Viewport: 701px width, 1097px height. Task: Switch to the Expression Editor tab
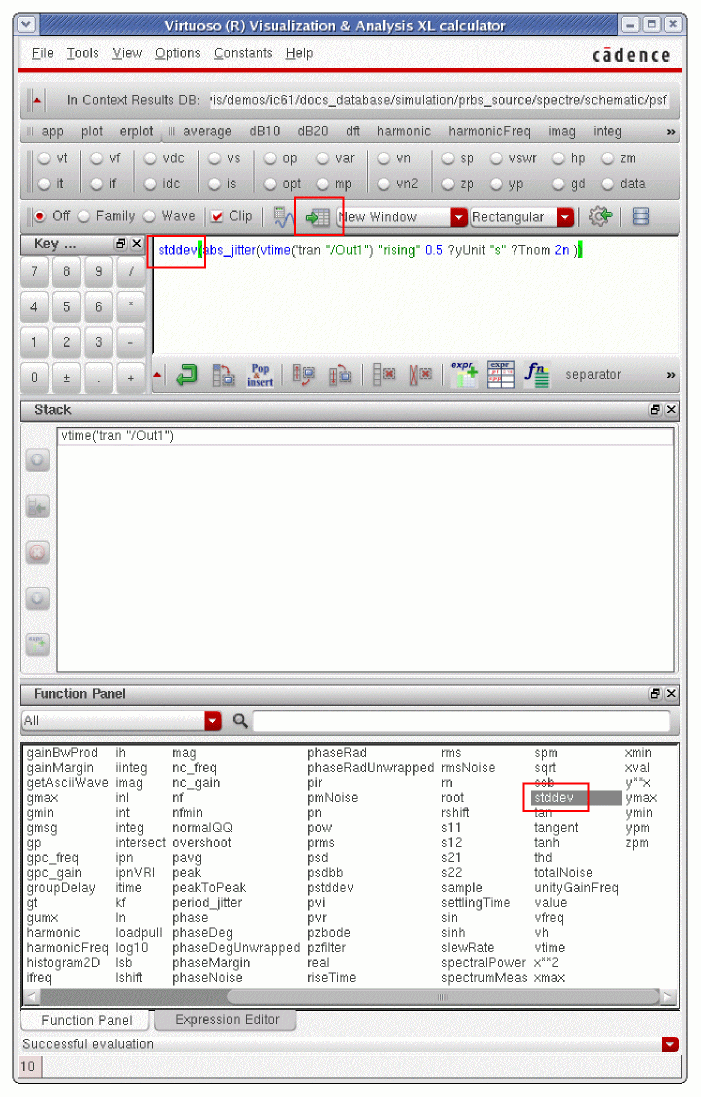(227, 1020)
